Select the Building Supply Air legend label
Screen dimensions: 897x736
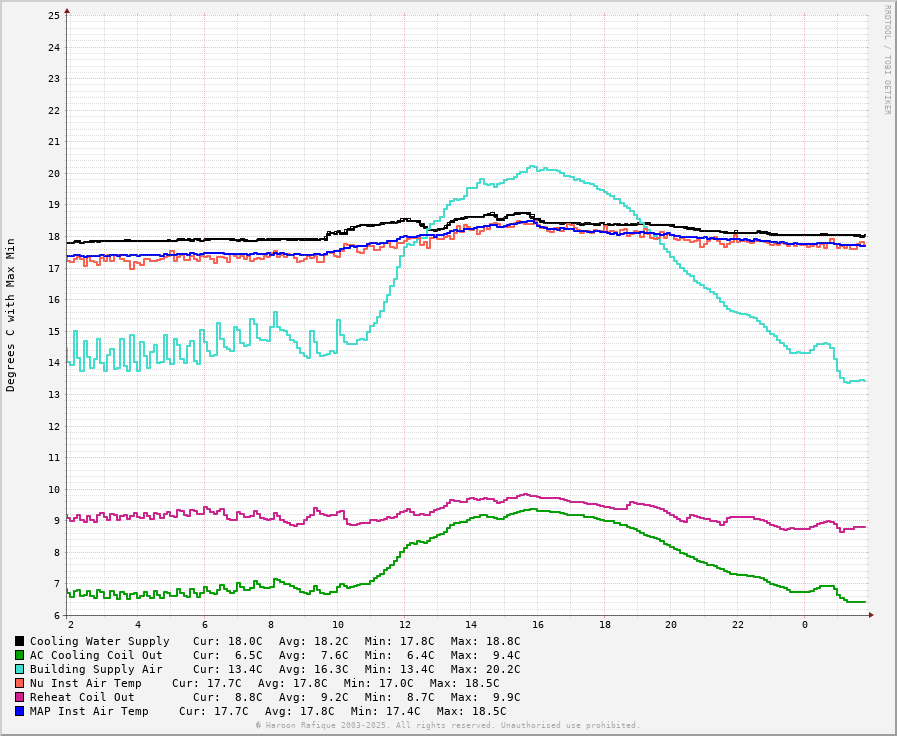(x=96, y=669)
